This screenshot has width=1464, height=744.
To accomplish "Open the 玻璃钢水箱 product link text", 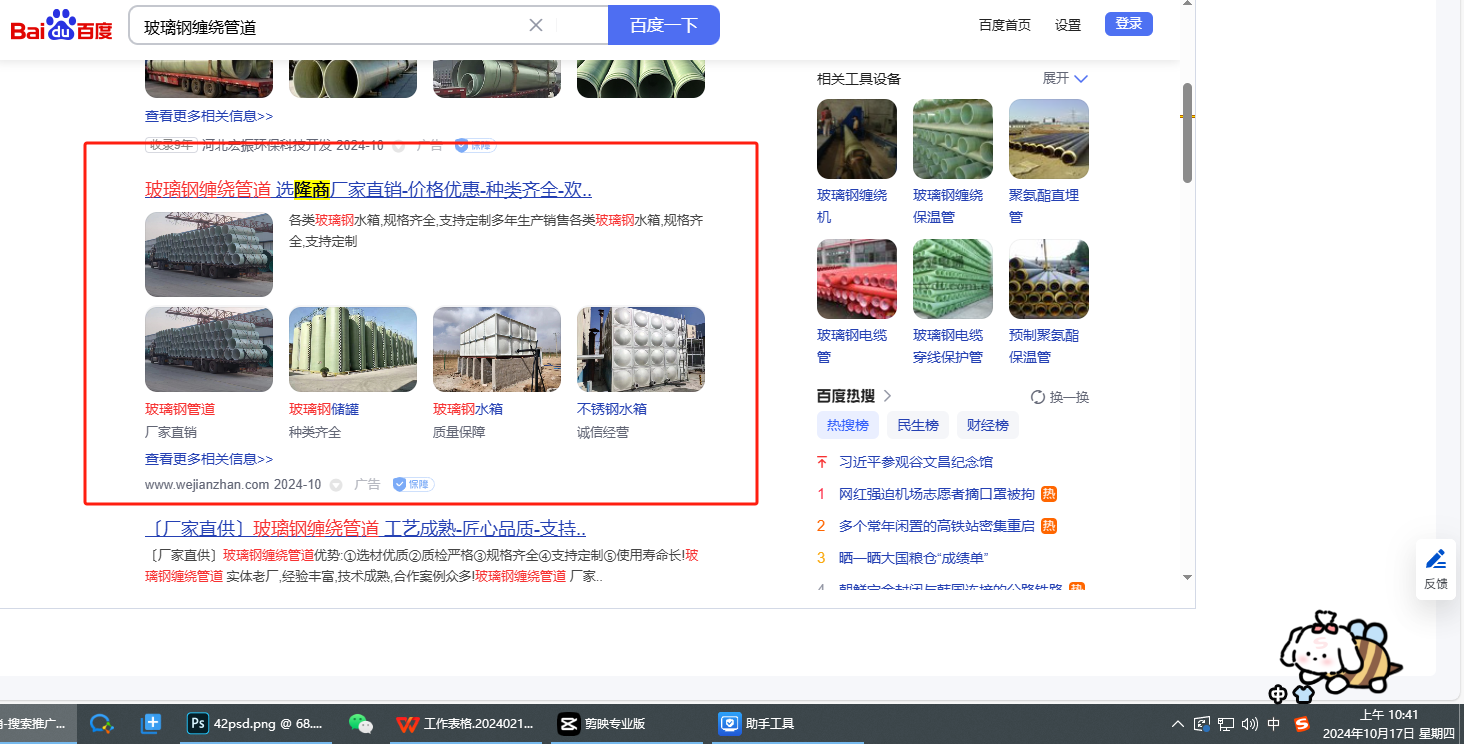I will click(x=468, y=409).
